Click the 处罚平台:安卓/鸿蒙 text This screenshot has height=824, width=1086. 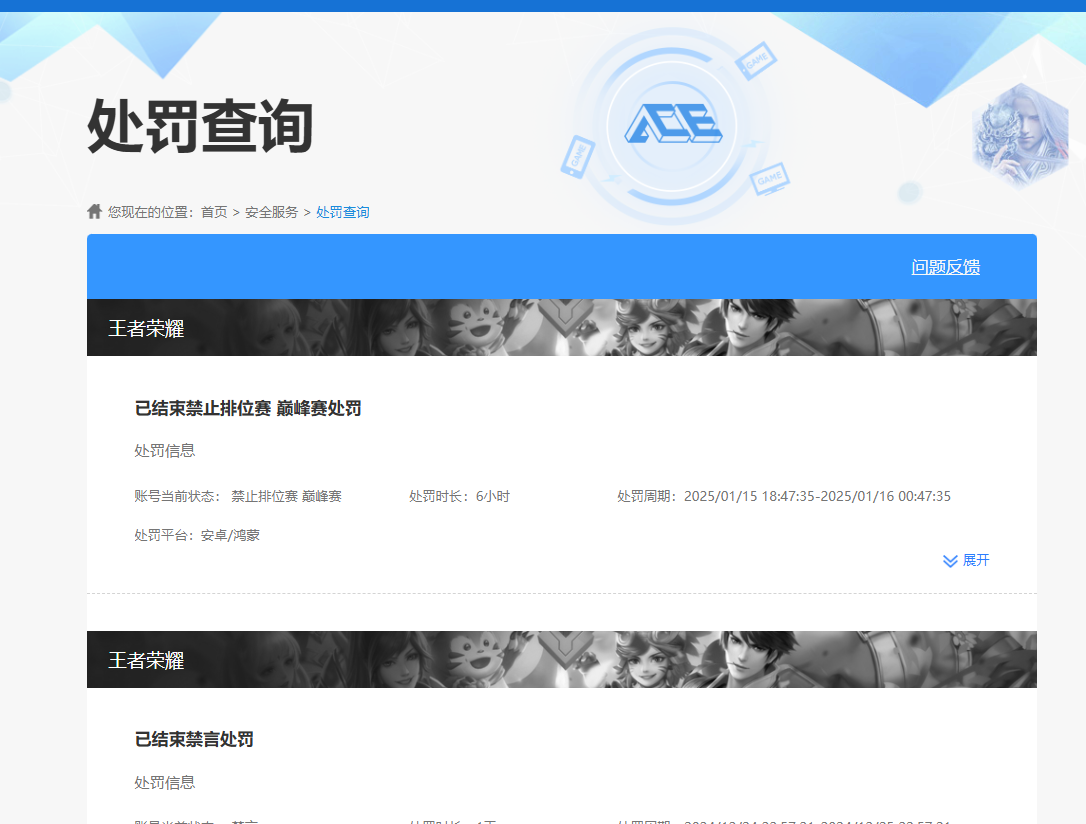pos(197,535)
